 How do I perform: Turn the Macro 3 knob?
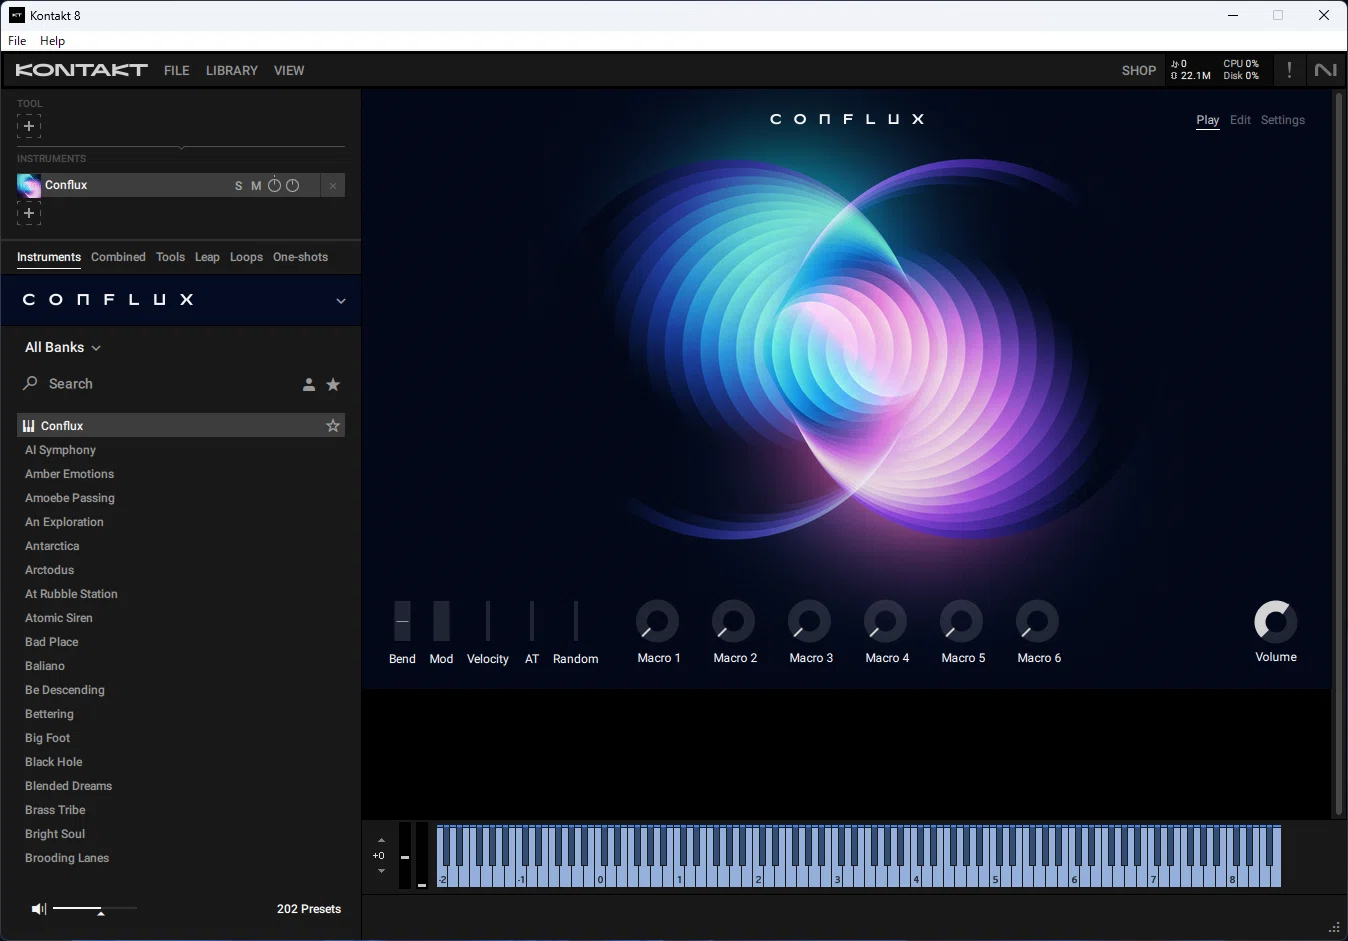pyautogui.click(x=810, y=621)
